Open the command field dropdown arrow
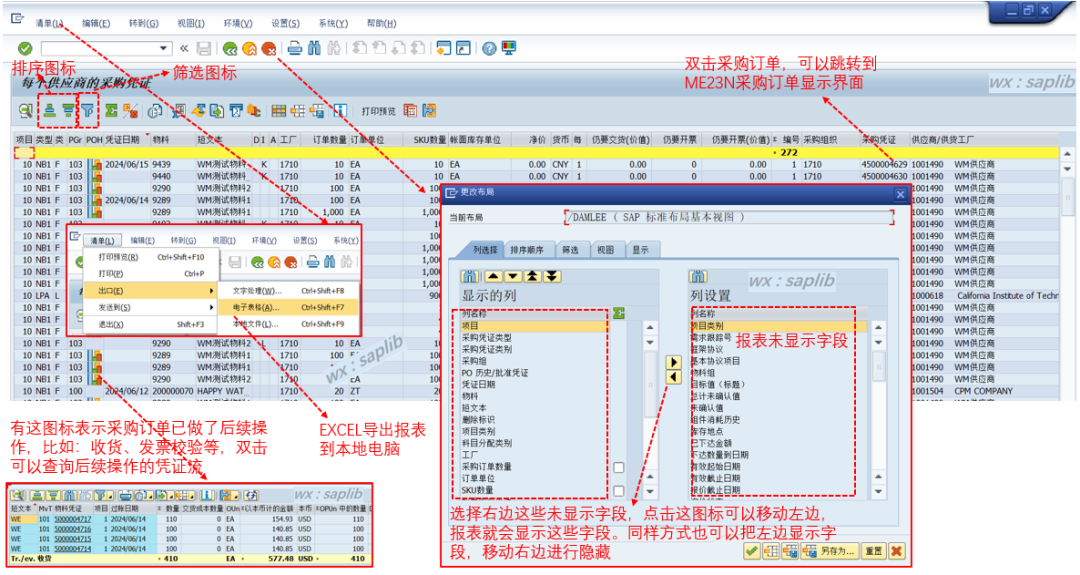 (x=163, y=48)
